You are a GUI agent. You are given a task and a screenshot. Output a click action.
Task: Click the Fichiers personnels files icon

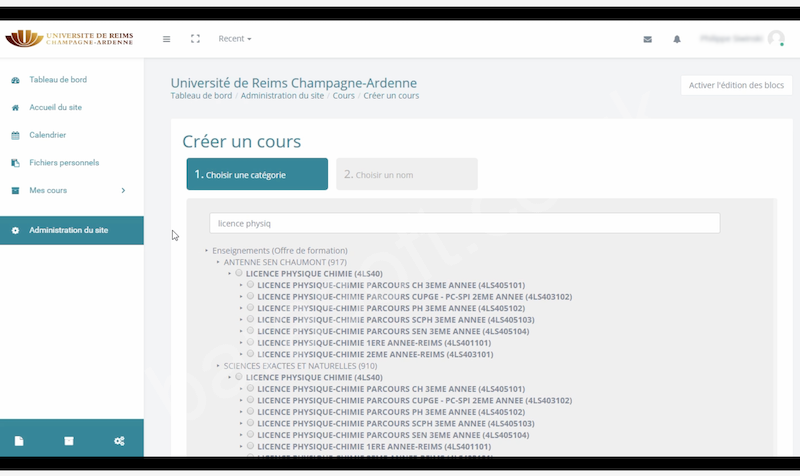pos(15,163)
